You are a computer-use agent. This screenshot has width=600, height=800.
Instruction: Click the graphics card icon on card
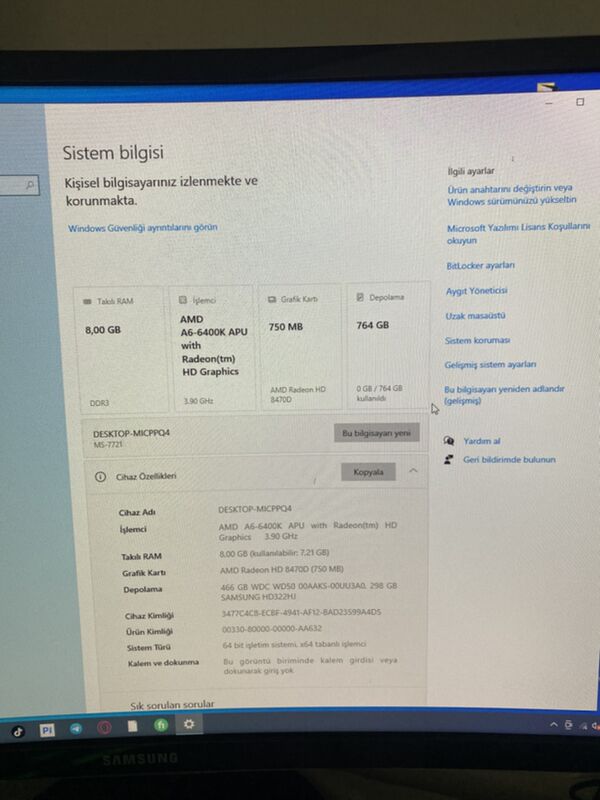point(272,299)
